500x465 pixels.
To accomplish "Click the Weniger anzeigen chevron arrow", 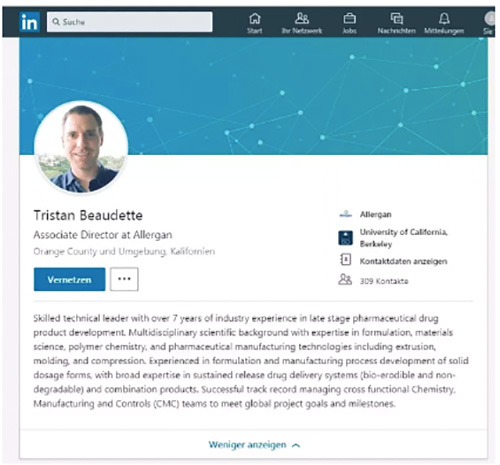I will point(296,445).
